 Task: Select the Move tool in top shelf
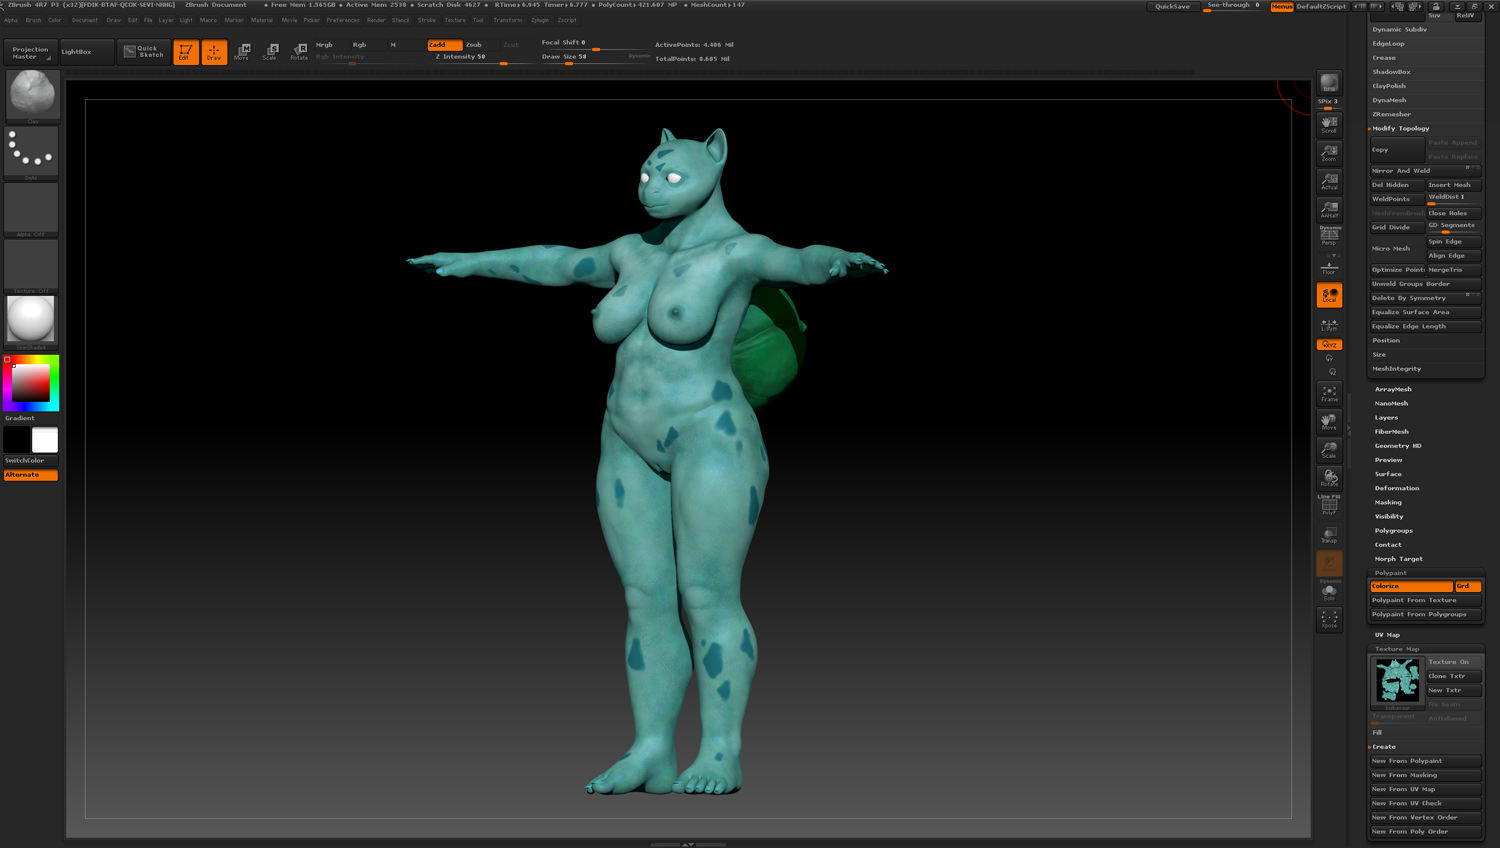click(x=242, y=52)
